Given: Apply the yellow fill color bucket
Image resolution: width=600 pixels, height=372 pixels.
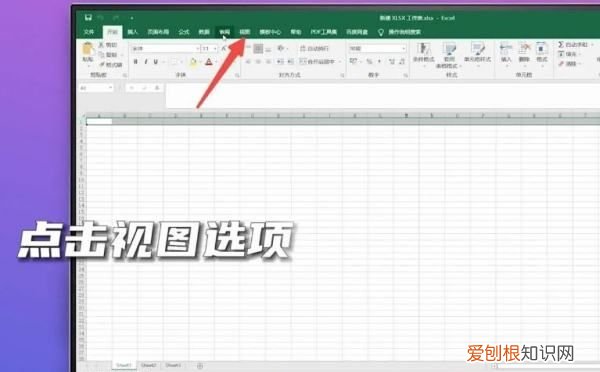Looking at the screenshot, I should (193, 62).
